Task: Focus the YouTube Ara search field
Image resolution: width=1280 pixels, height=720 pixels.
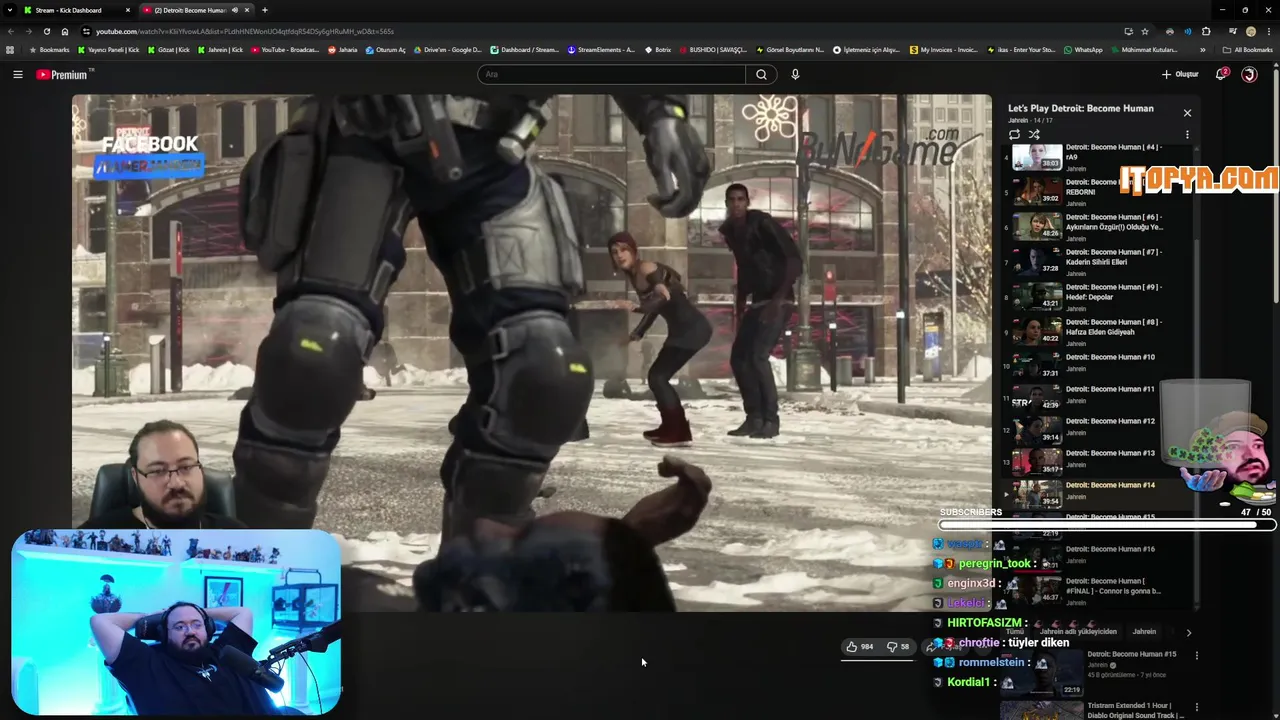Action: coord(612,74)
